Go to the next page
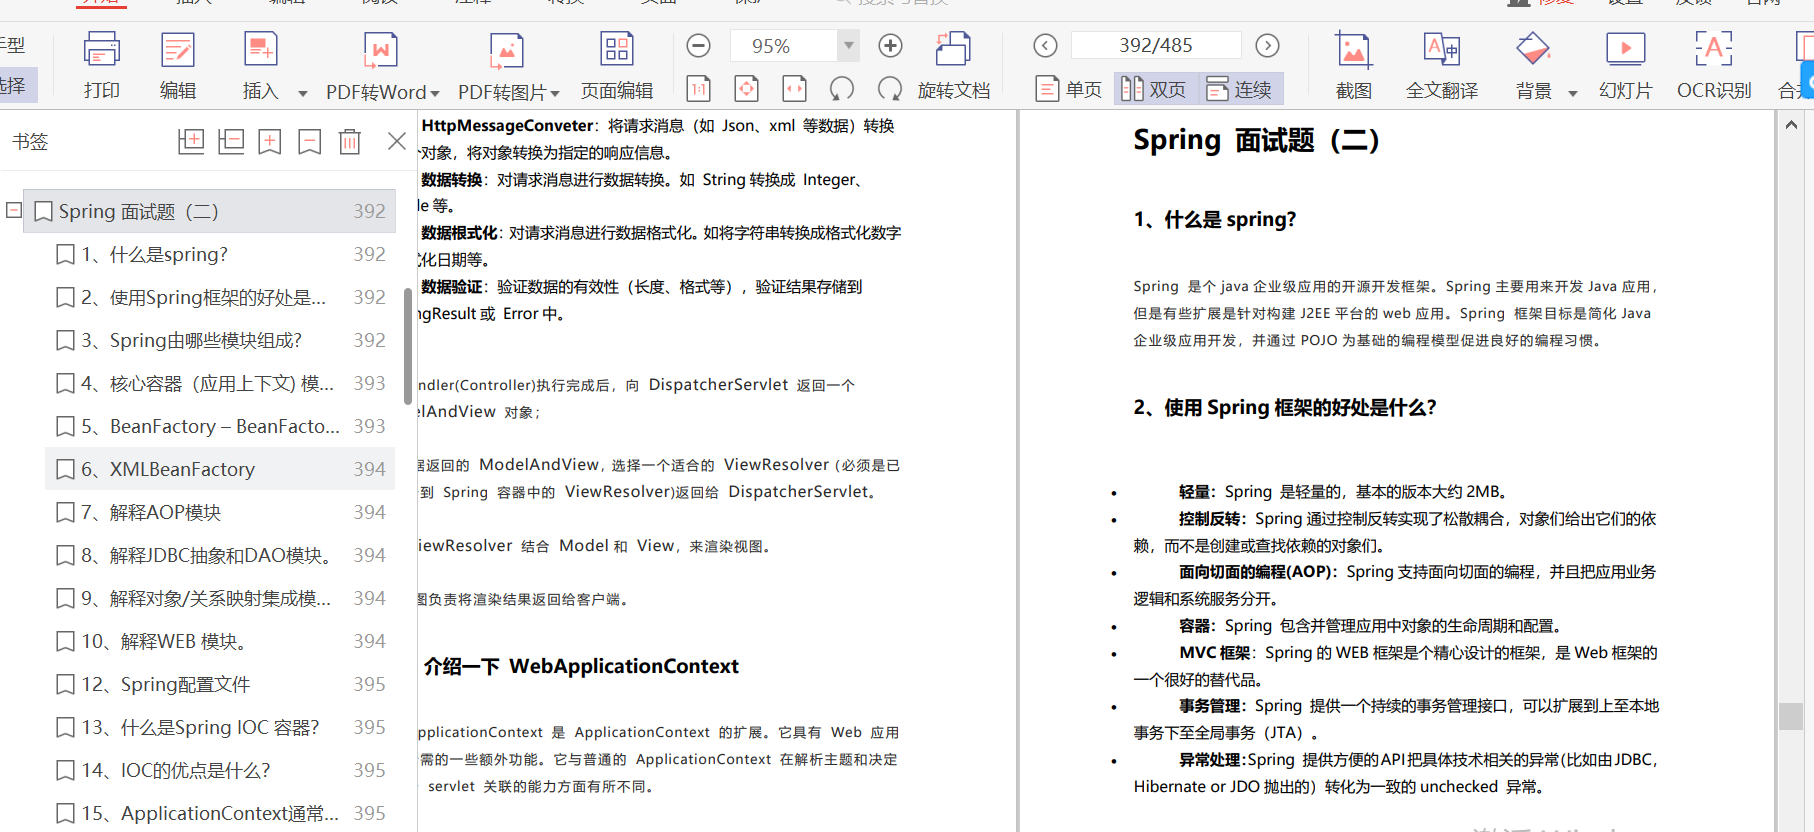Image resolution: width=1814 pixels, height=832 pixels. pyautogui.click(x=1267, y=46)
